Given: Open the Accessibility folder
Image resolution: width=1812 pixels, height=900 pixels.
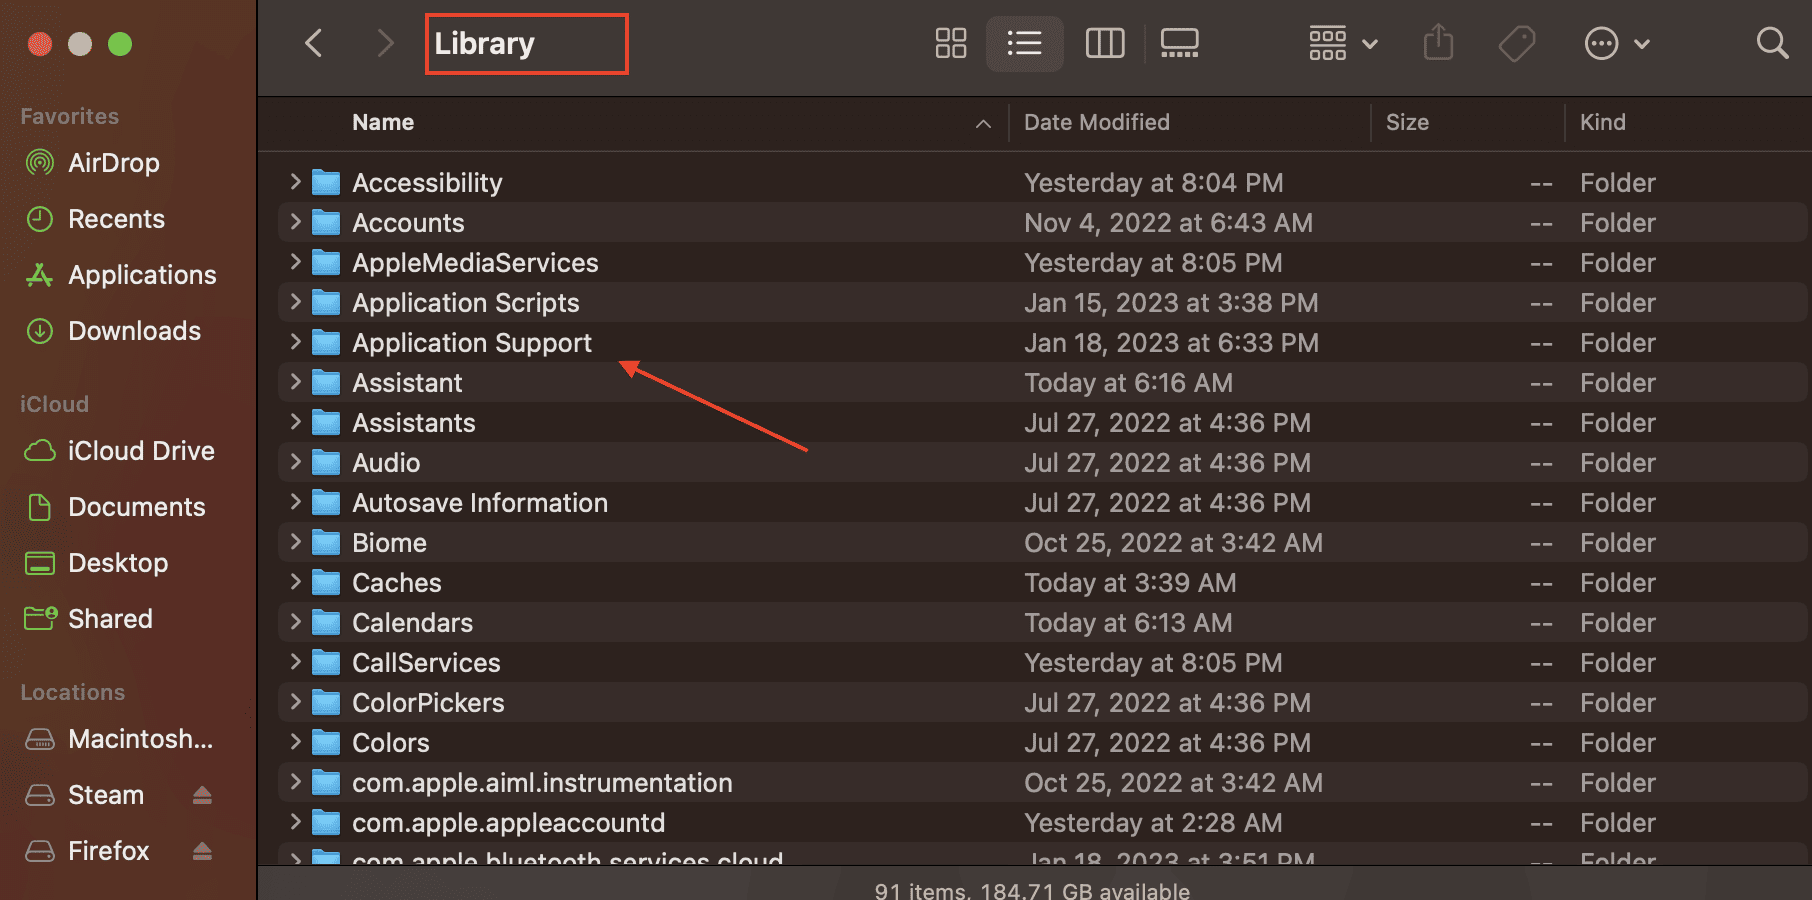Looking at the screenshot, I should 427,182.
